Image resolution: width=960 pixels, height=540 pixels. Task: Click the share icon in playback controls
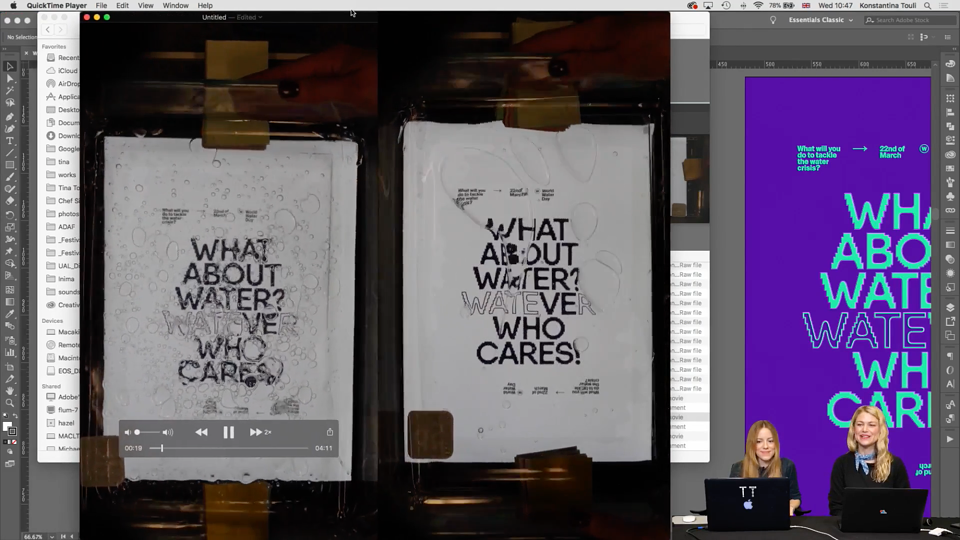(x=330, y=432)
